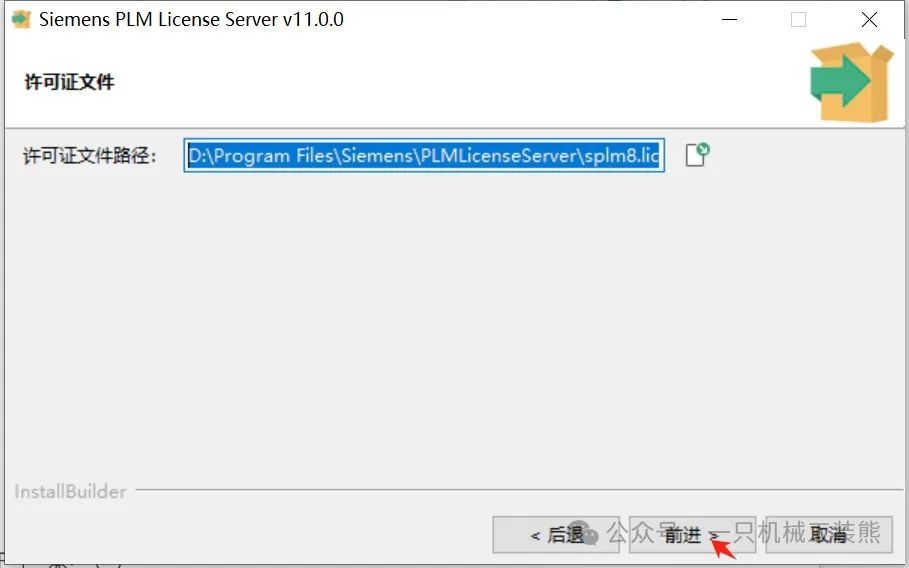Image resolution: width=909 pixels, height=568 pixels.
Task: Go back with the 后退 button
Action: coord(556,534)
